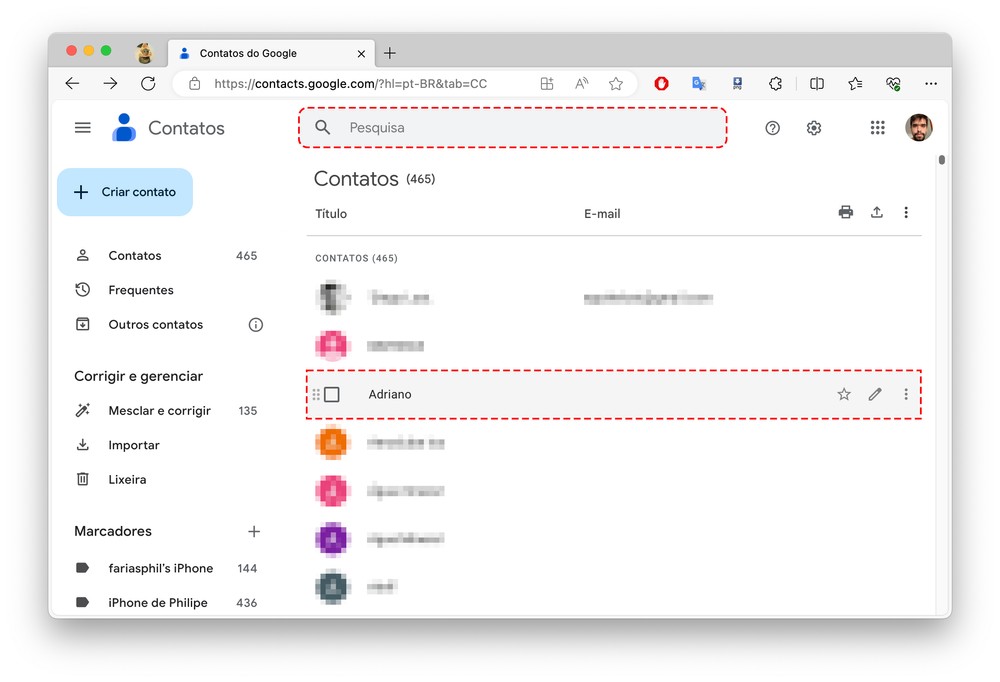Open the red shield extension icon
Viewport: 1000px width, 682px height.
coord(661,84)
